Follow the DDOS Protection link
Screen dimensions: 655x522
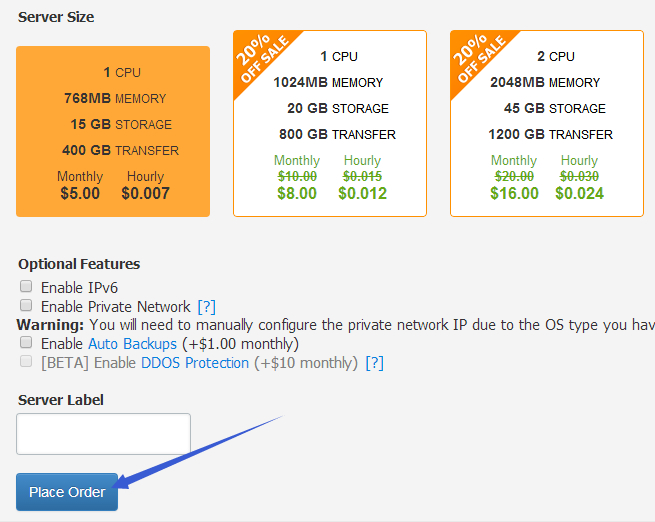click(x=195, y=363)
